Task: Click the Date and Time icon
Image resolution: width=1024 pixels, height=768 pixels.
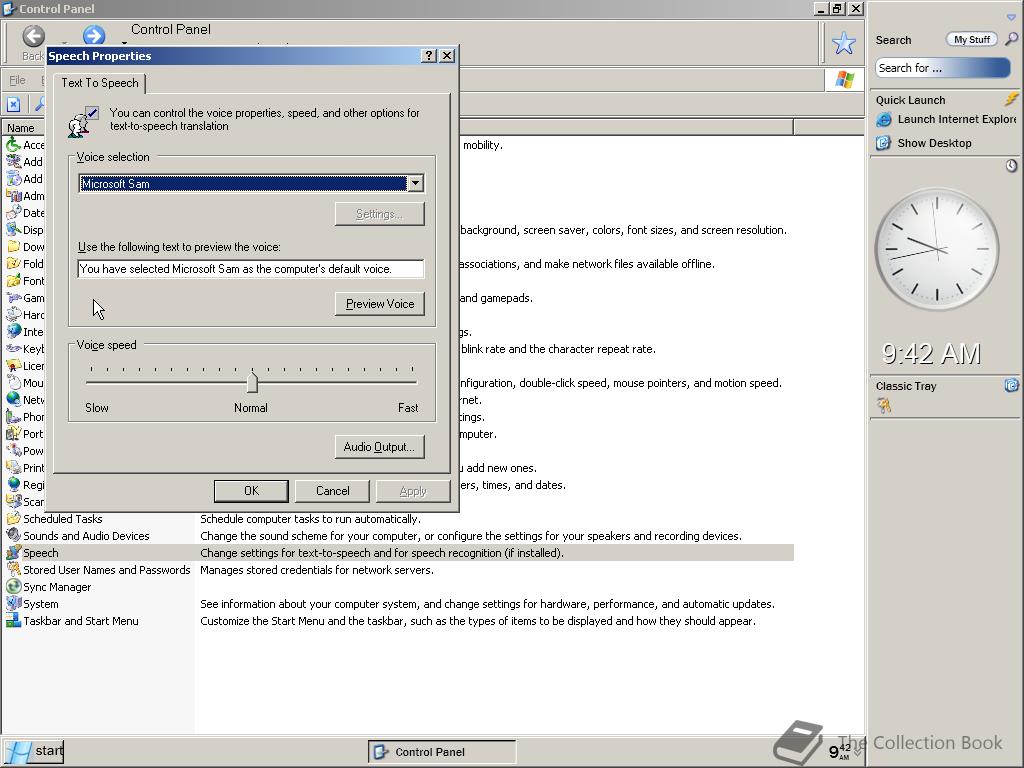Action: click(x=13, y=212)
